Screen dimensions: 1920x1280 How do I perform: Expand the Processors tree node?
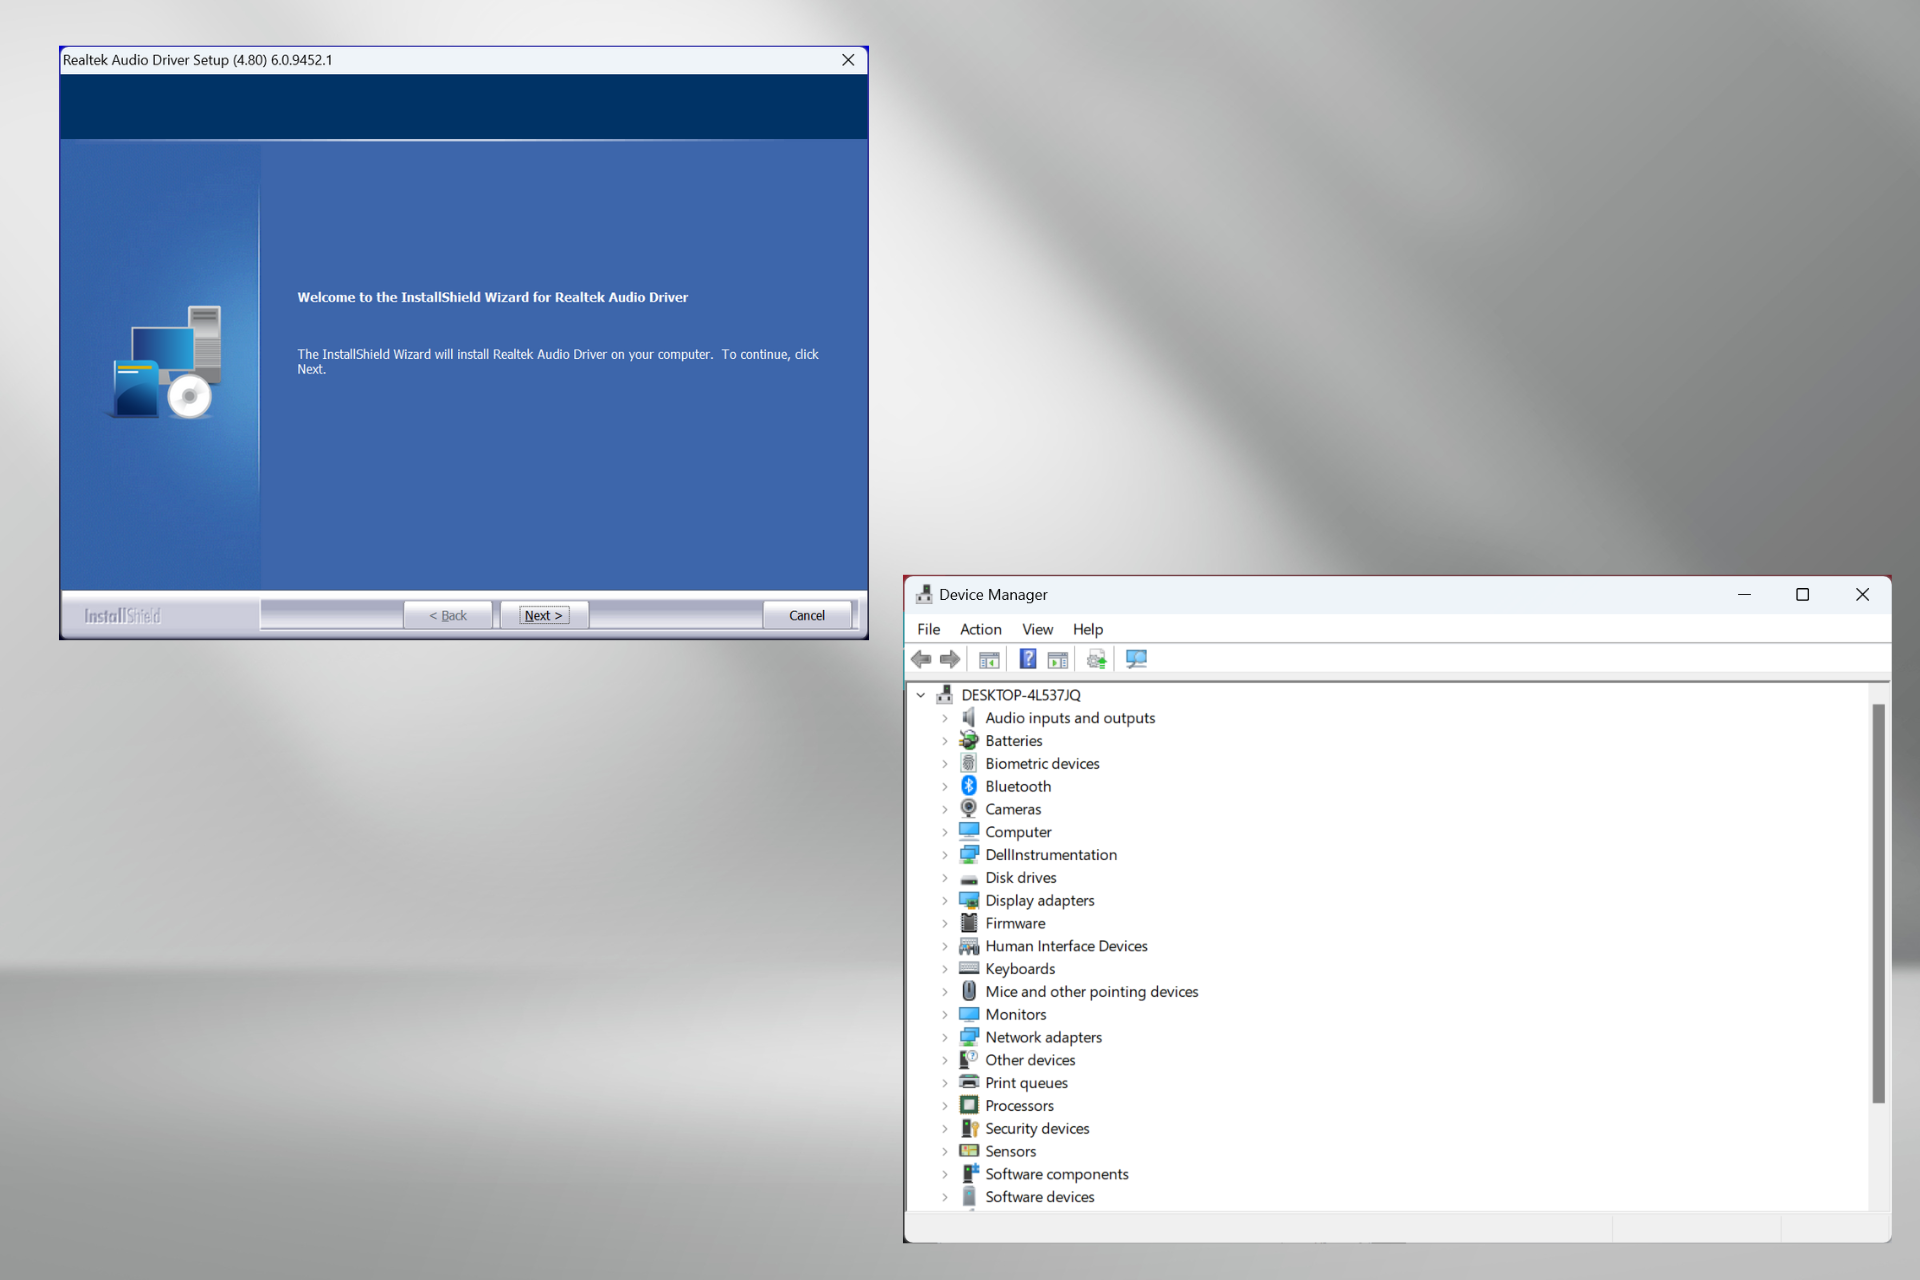[944, 1106]
